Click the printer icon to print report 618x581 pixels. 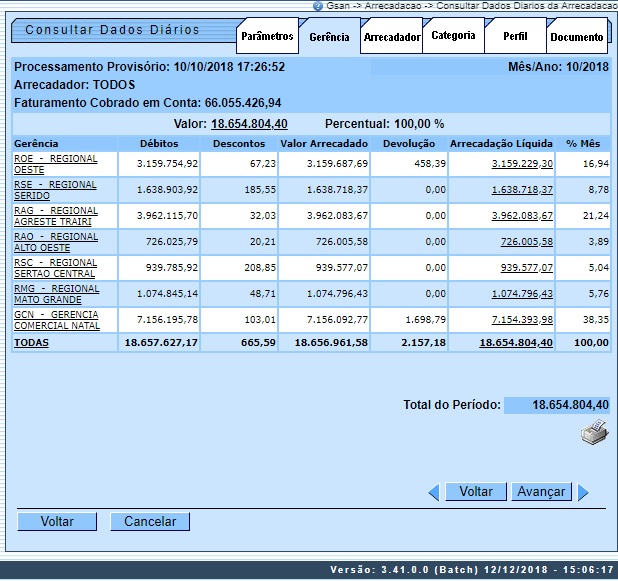pos(594,433)
